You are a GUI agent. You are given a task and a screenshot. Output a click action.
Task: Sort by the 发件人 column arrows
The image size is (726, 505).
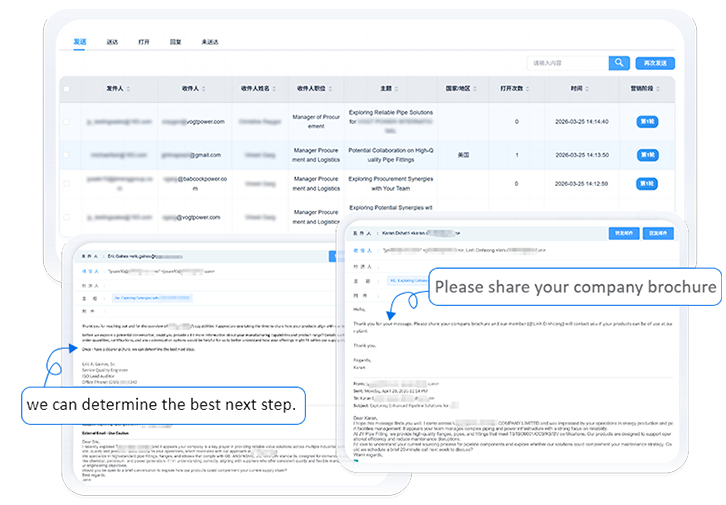tap(128, 88)
